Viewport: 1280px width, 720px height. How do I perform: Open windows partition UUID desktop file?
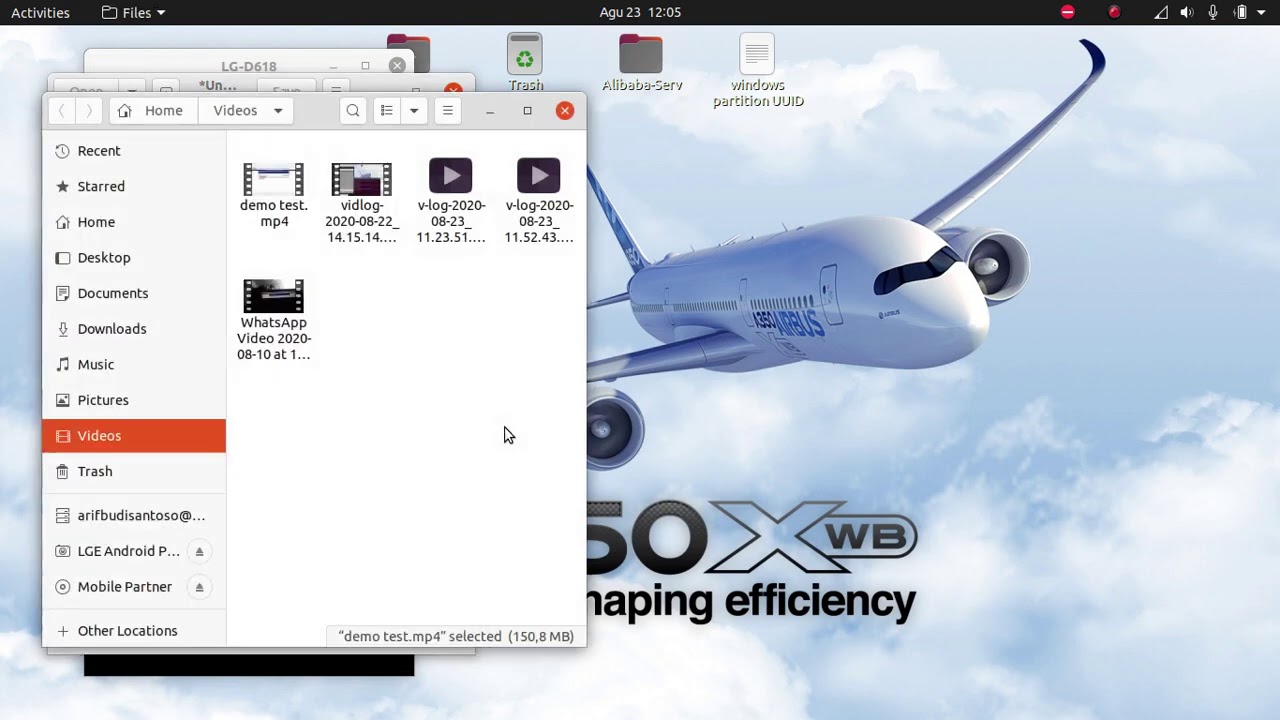click(758, 71)
